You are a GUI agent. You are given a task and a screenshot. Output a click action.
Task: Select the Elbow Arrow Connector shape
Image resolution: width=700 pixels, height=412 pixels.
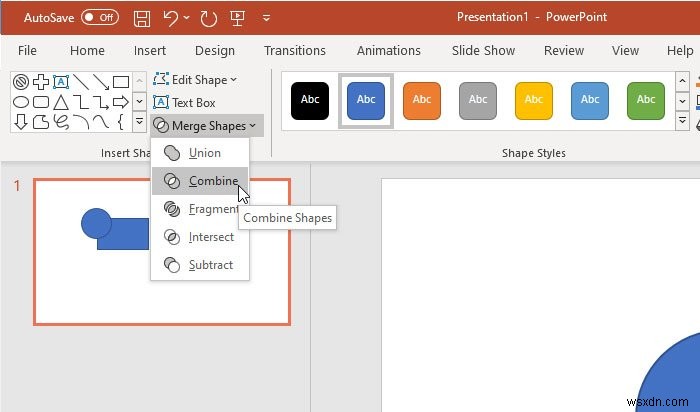[x=101, y=102]
